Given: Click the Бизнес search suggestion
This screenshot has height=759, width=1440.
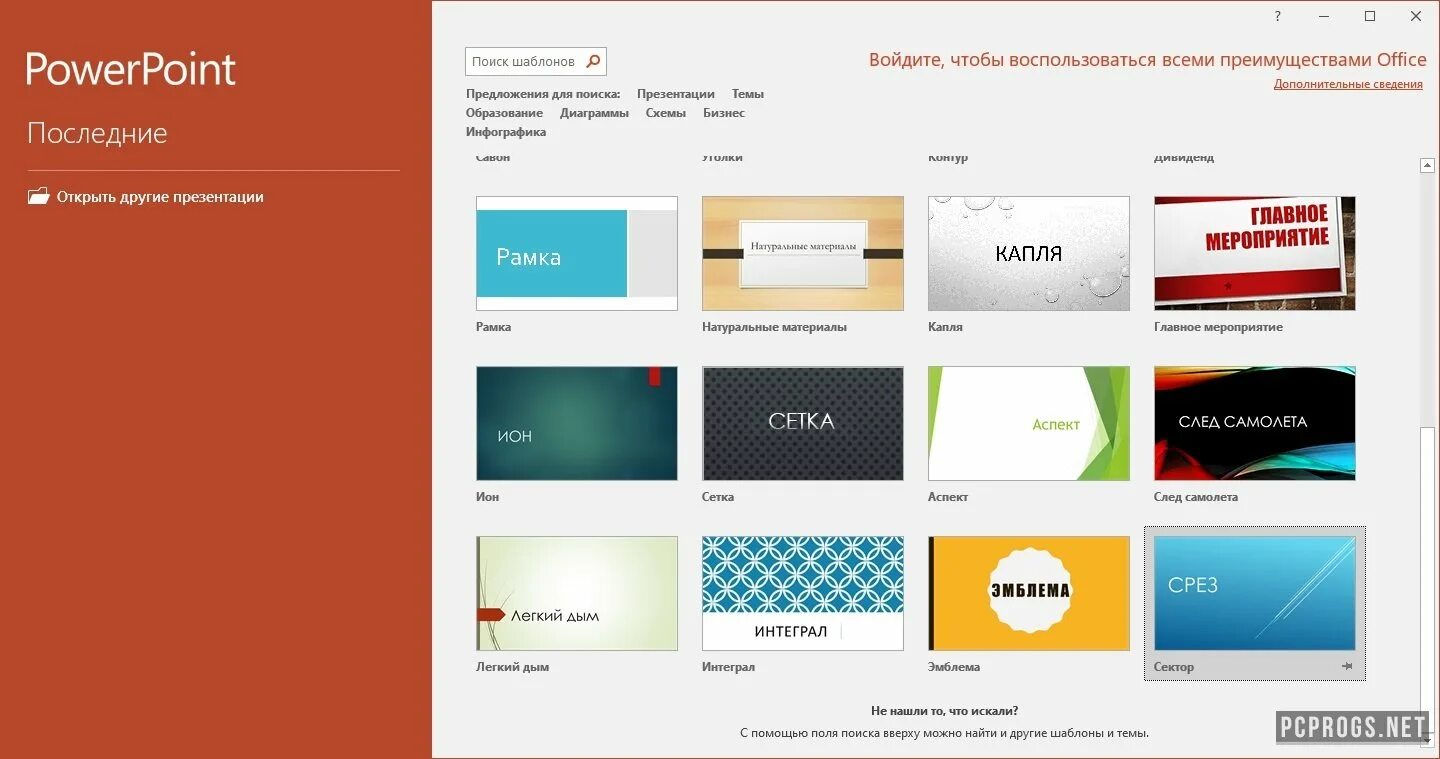Looking at the screenshot, I should [x=724, y=113].
